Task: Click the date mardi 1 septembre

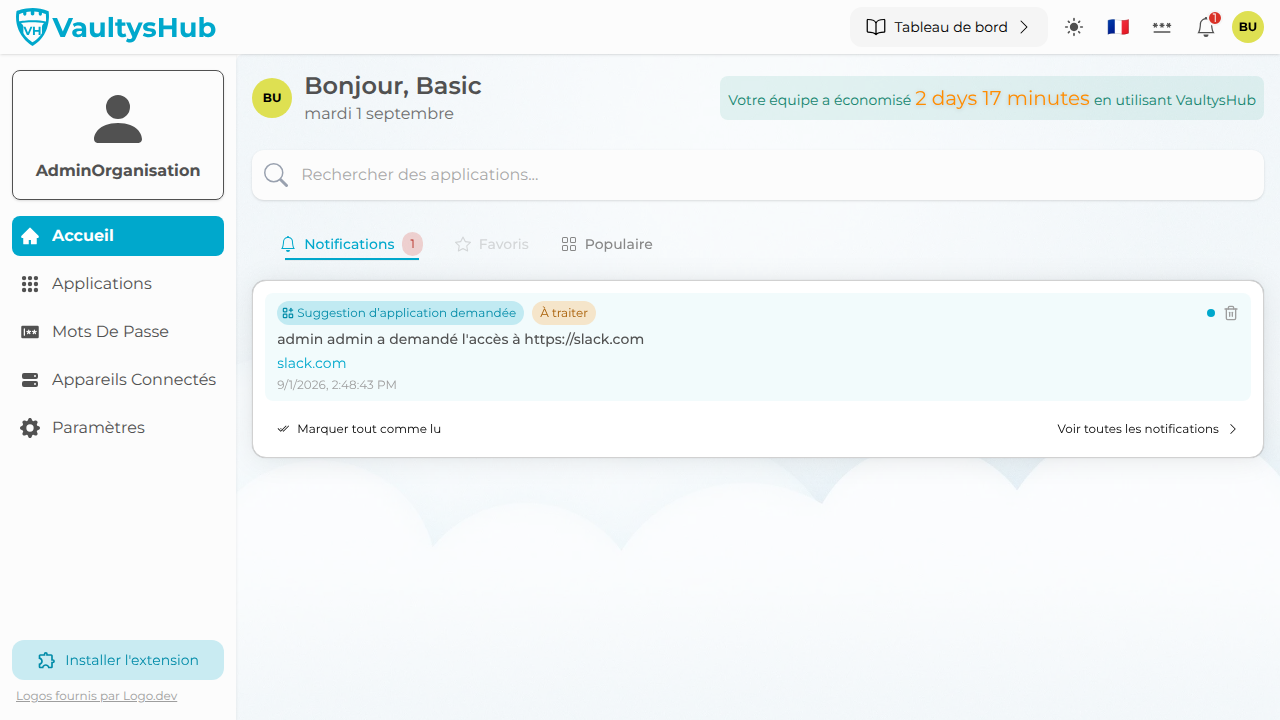Action: coord(379,114)
